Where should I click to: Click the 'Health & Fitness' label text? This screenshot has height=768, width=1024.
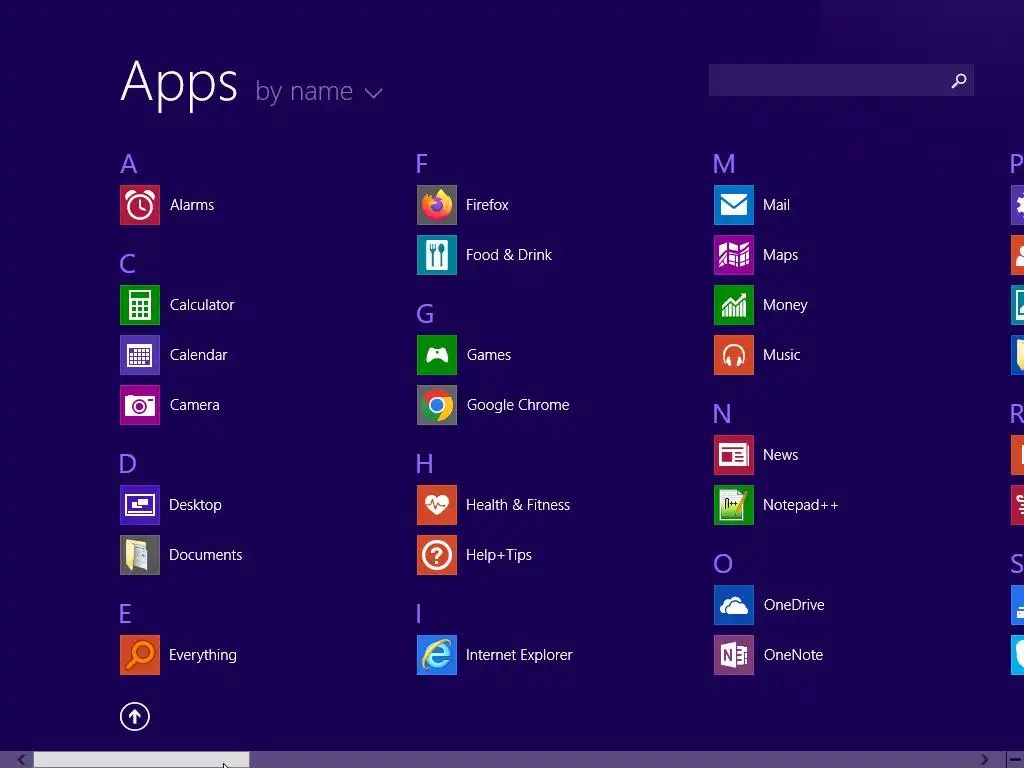pos(518,505)
